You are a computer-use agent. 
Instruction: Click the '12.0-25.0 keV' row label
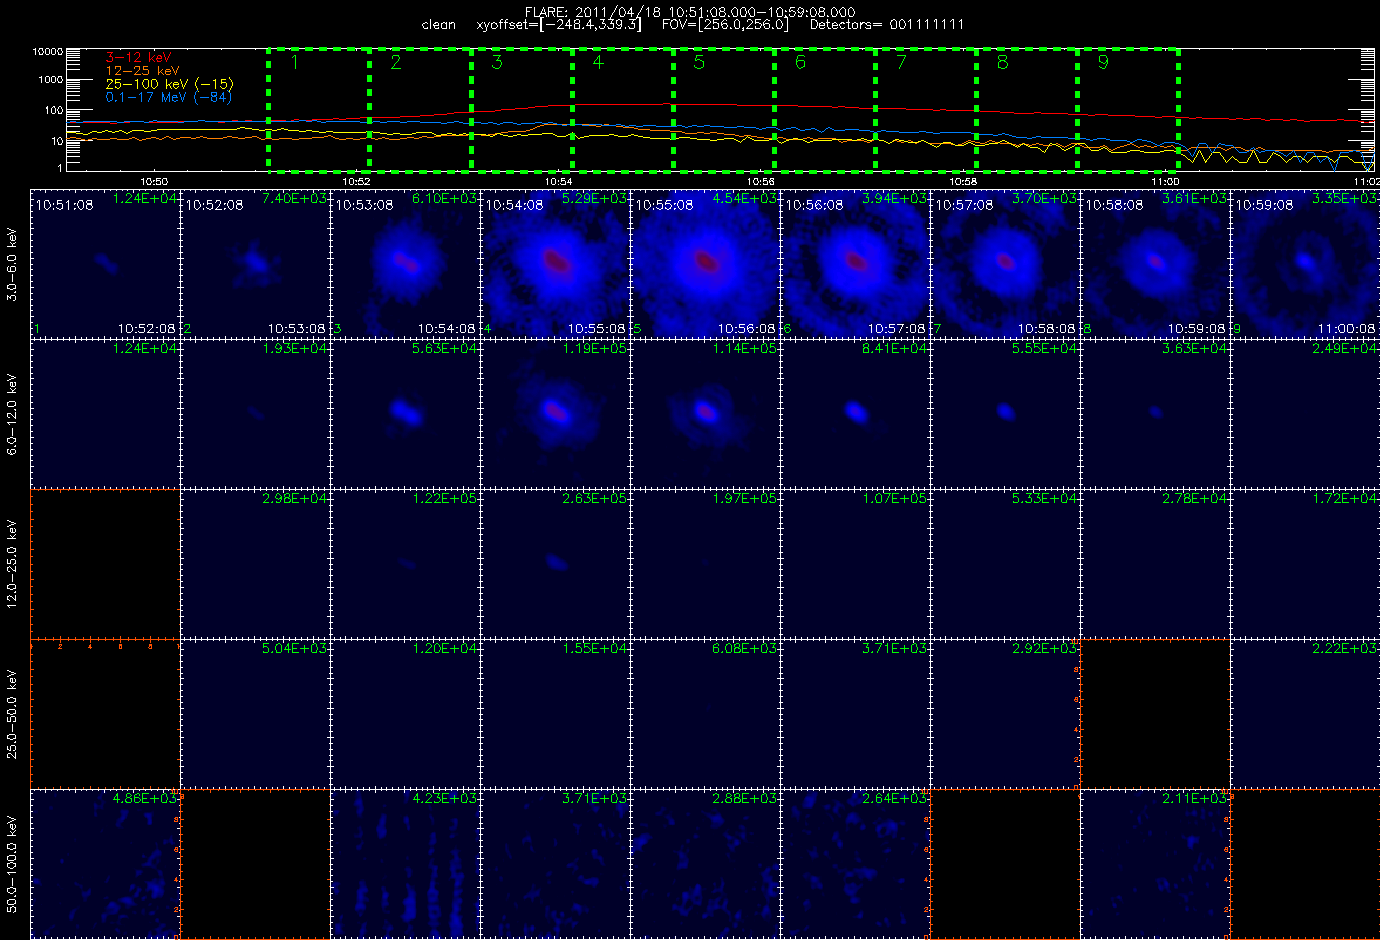[12, 563]
